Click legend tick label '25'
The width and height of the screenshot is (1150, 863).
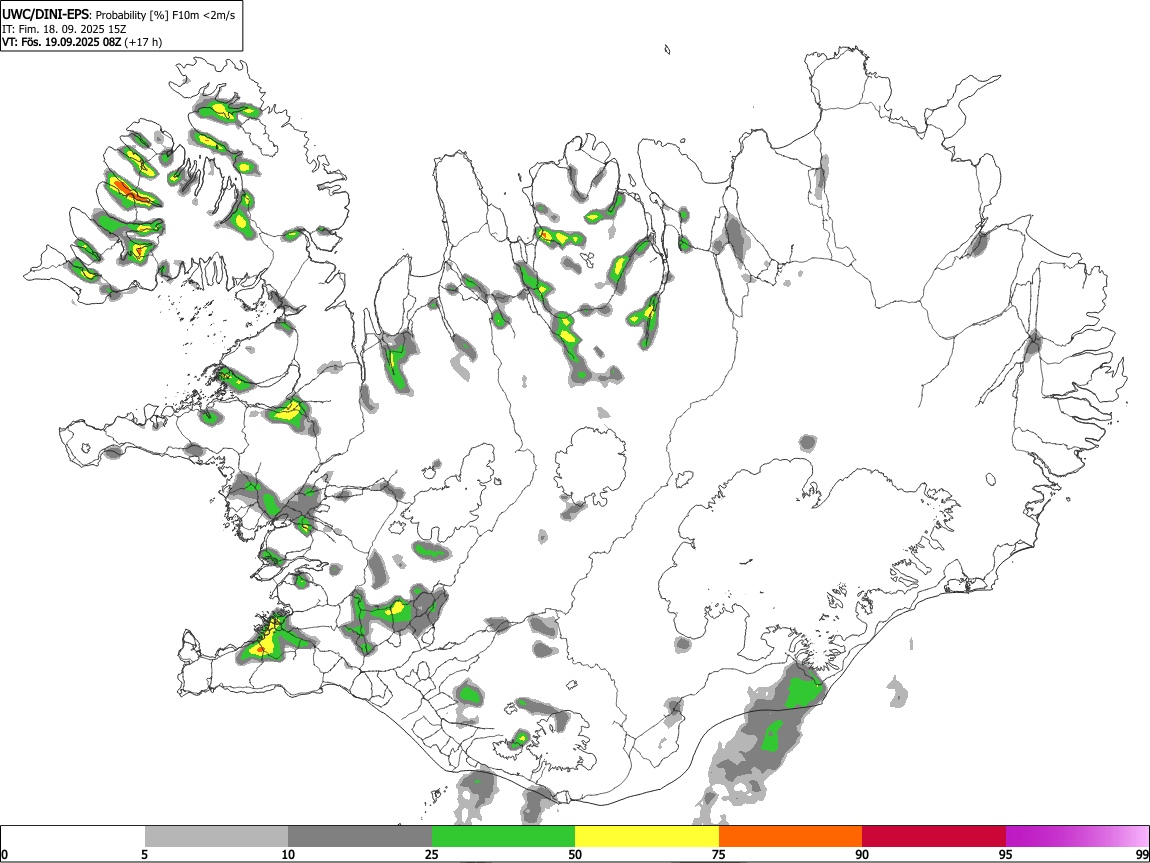tap(432, 855)
